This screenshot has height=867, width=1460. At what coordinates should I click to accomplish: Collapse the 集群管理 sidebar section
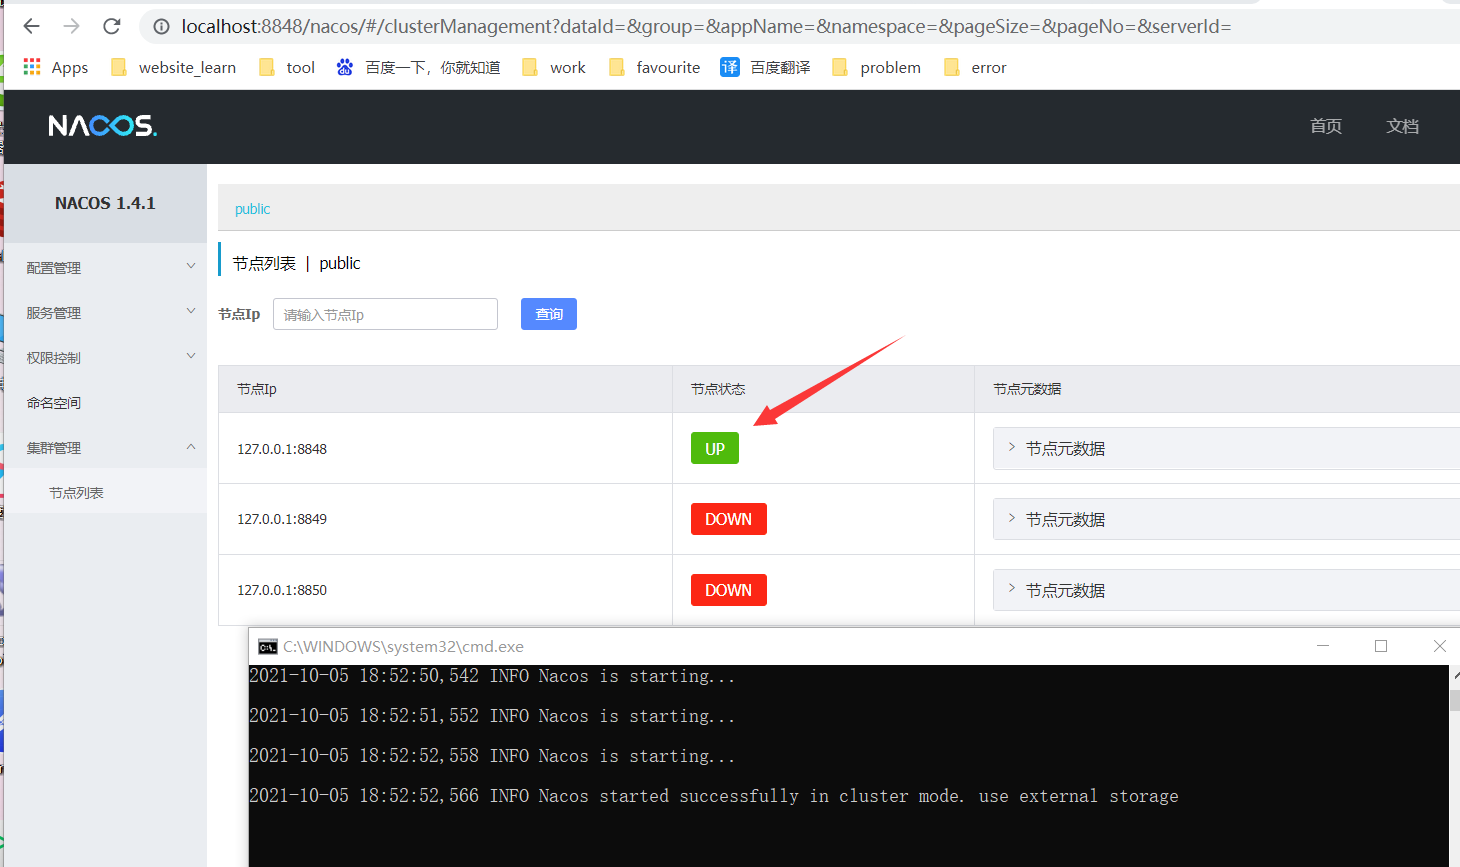(105, 447)
